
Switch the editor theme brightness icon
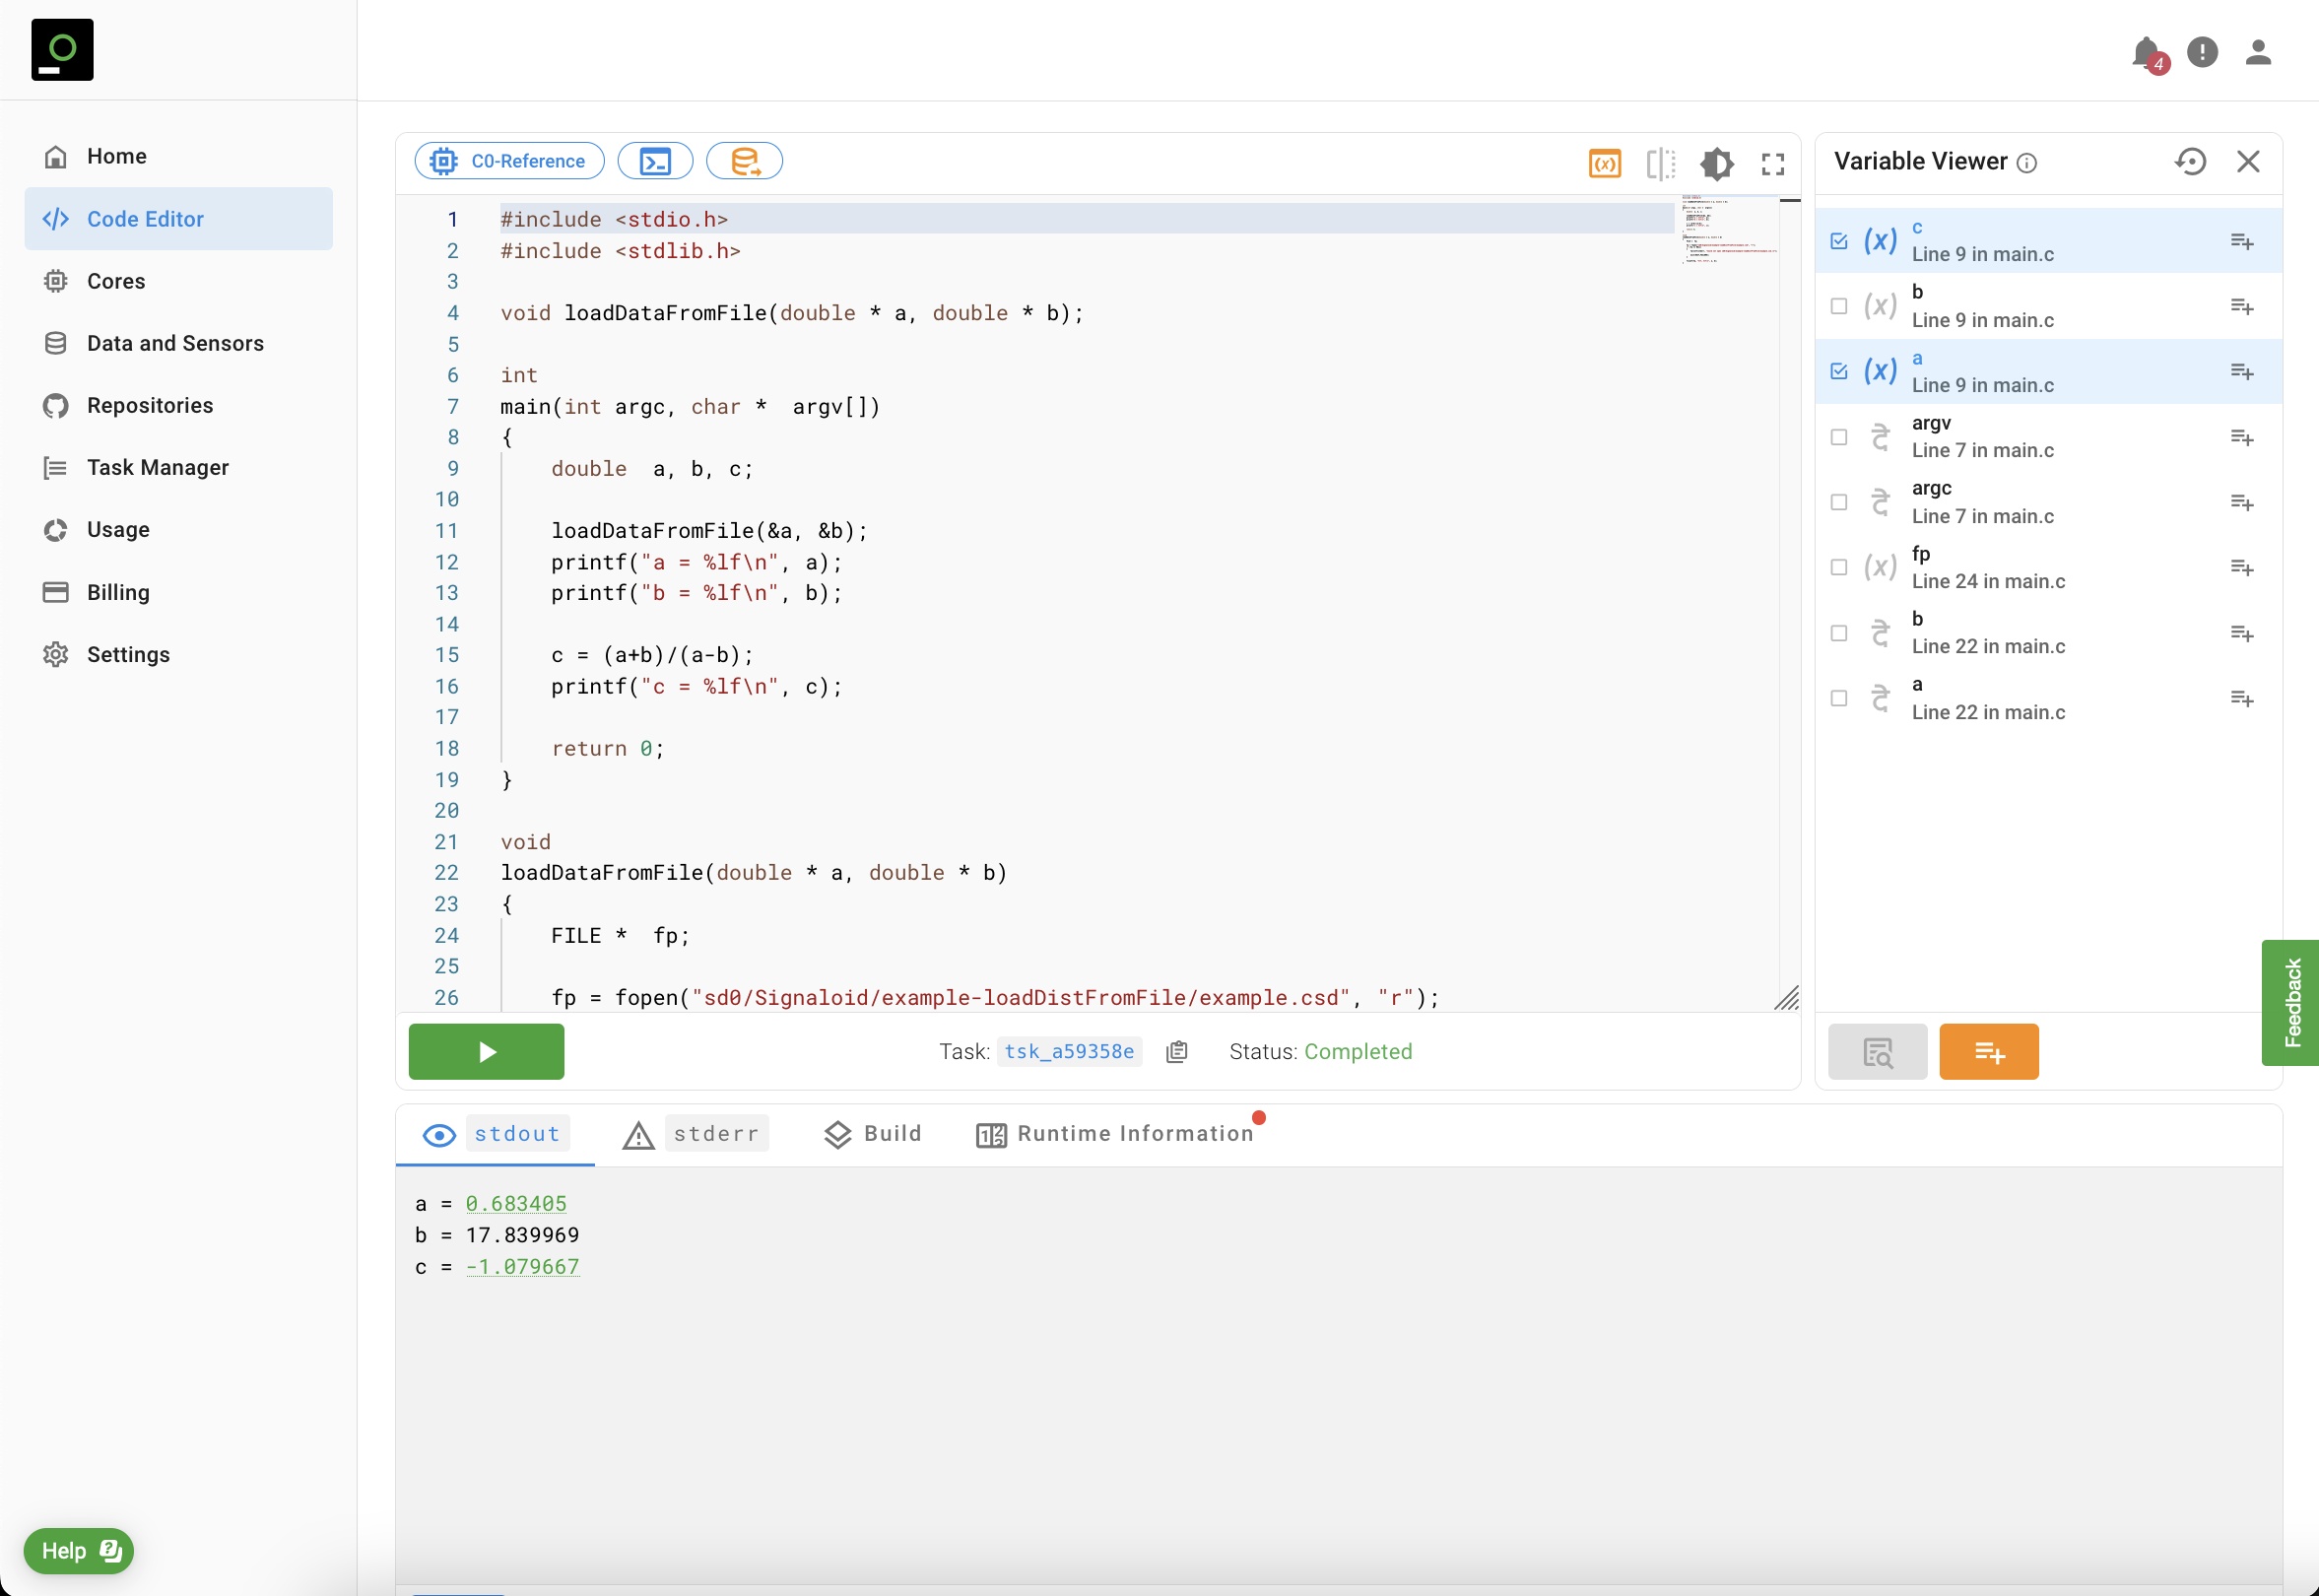pyautogui.click(x=1716, y=163)
